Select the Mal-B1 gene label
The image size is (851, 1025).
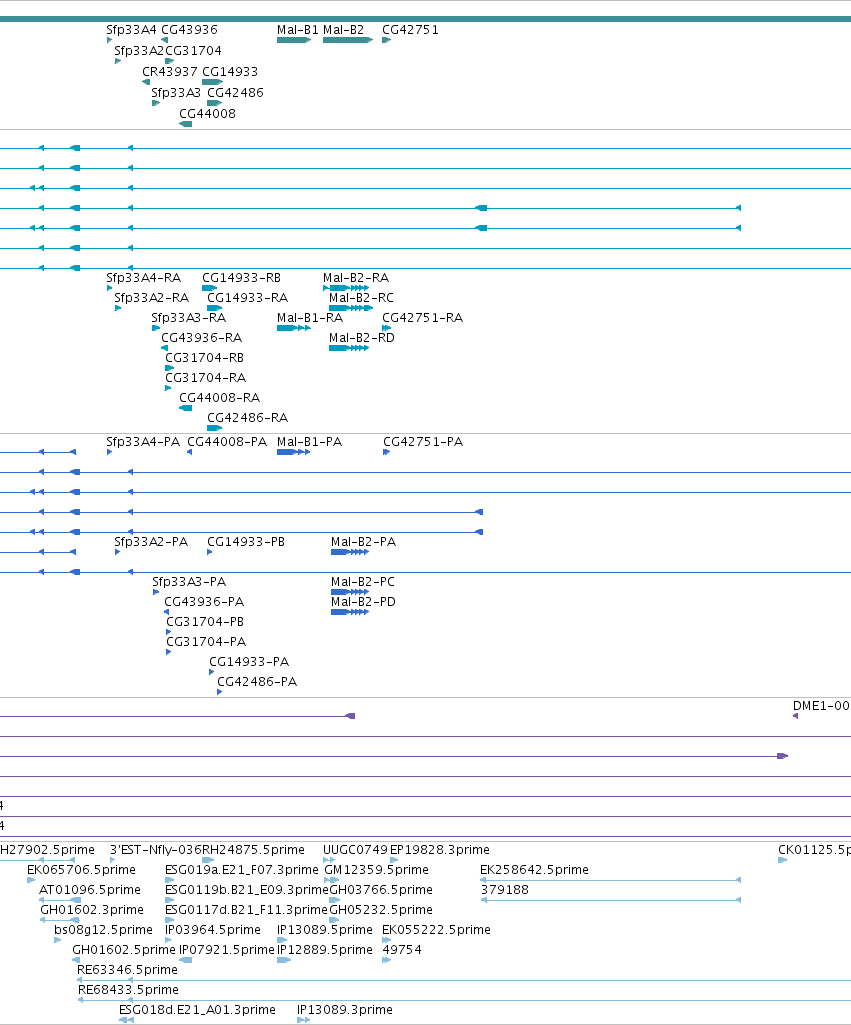coord(297,30)
